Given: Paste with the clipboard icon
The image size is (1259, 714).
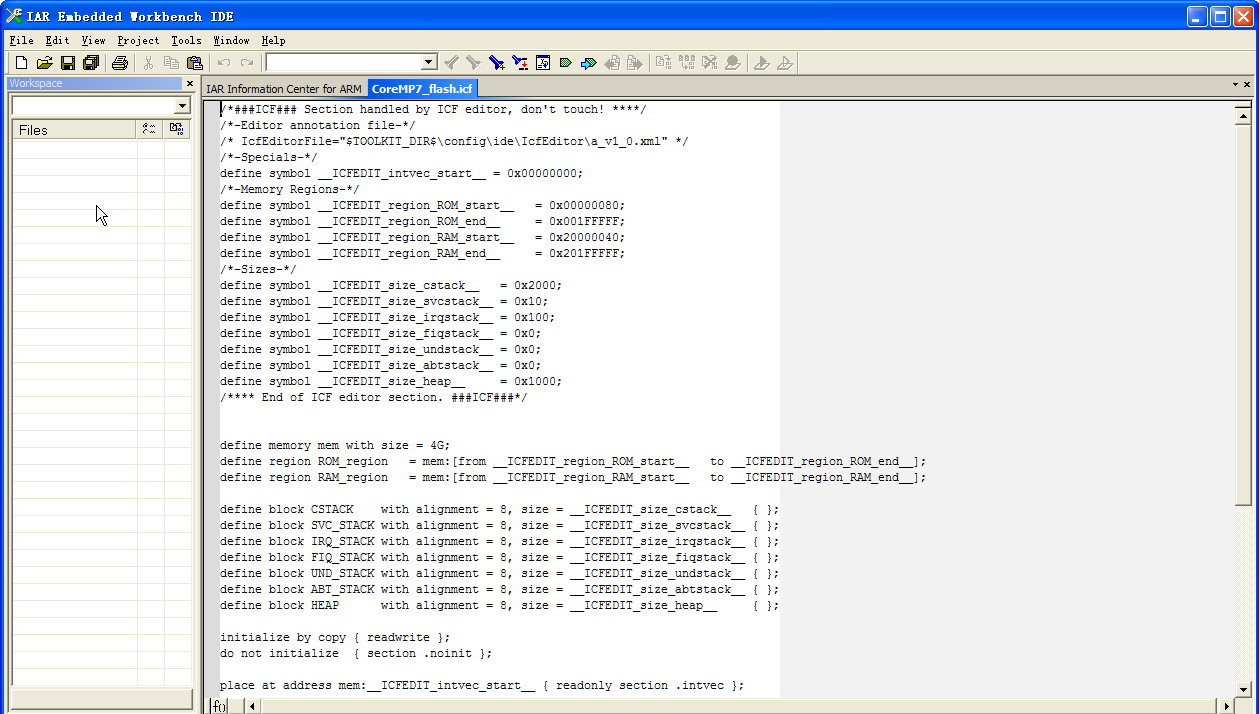Looking at the screenshot, I should (x=195, y=63).
